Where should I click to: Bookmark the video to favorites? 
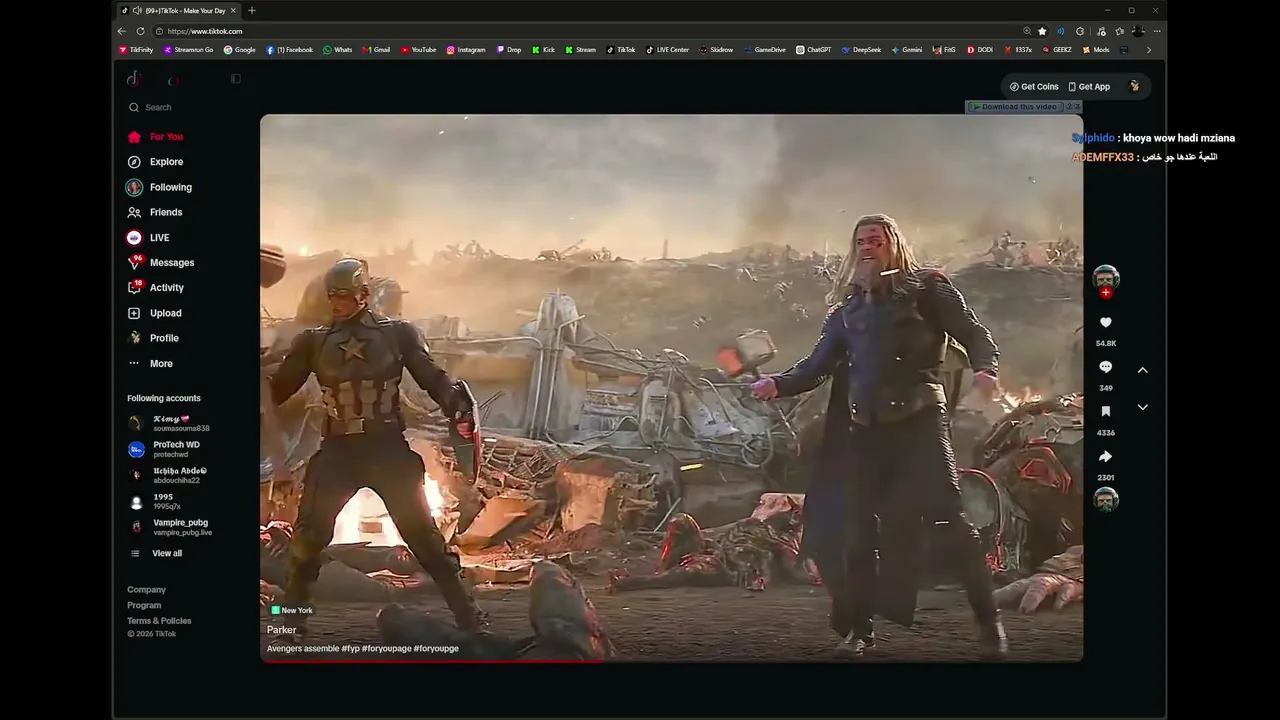click(x=1106, y=412)
